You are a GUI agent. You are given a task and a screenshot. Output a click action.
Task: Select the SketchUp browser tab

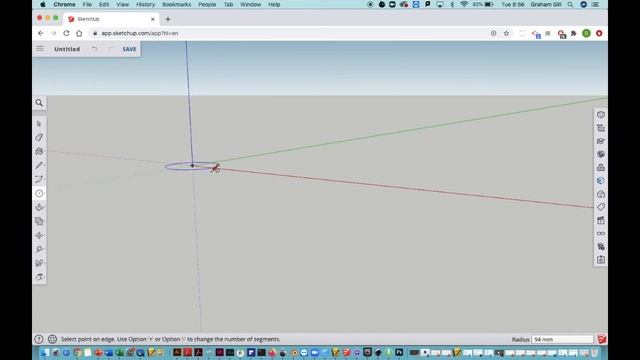tap(111, 19)
